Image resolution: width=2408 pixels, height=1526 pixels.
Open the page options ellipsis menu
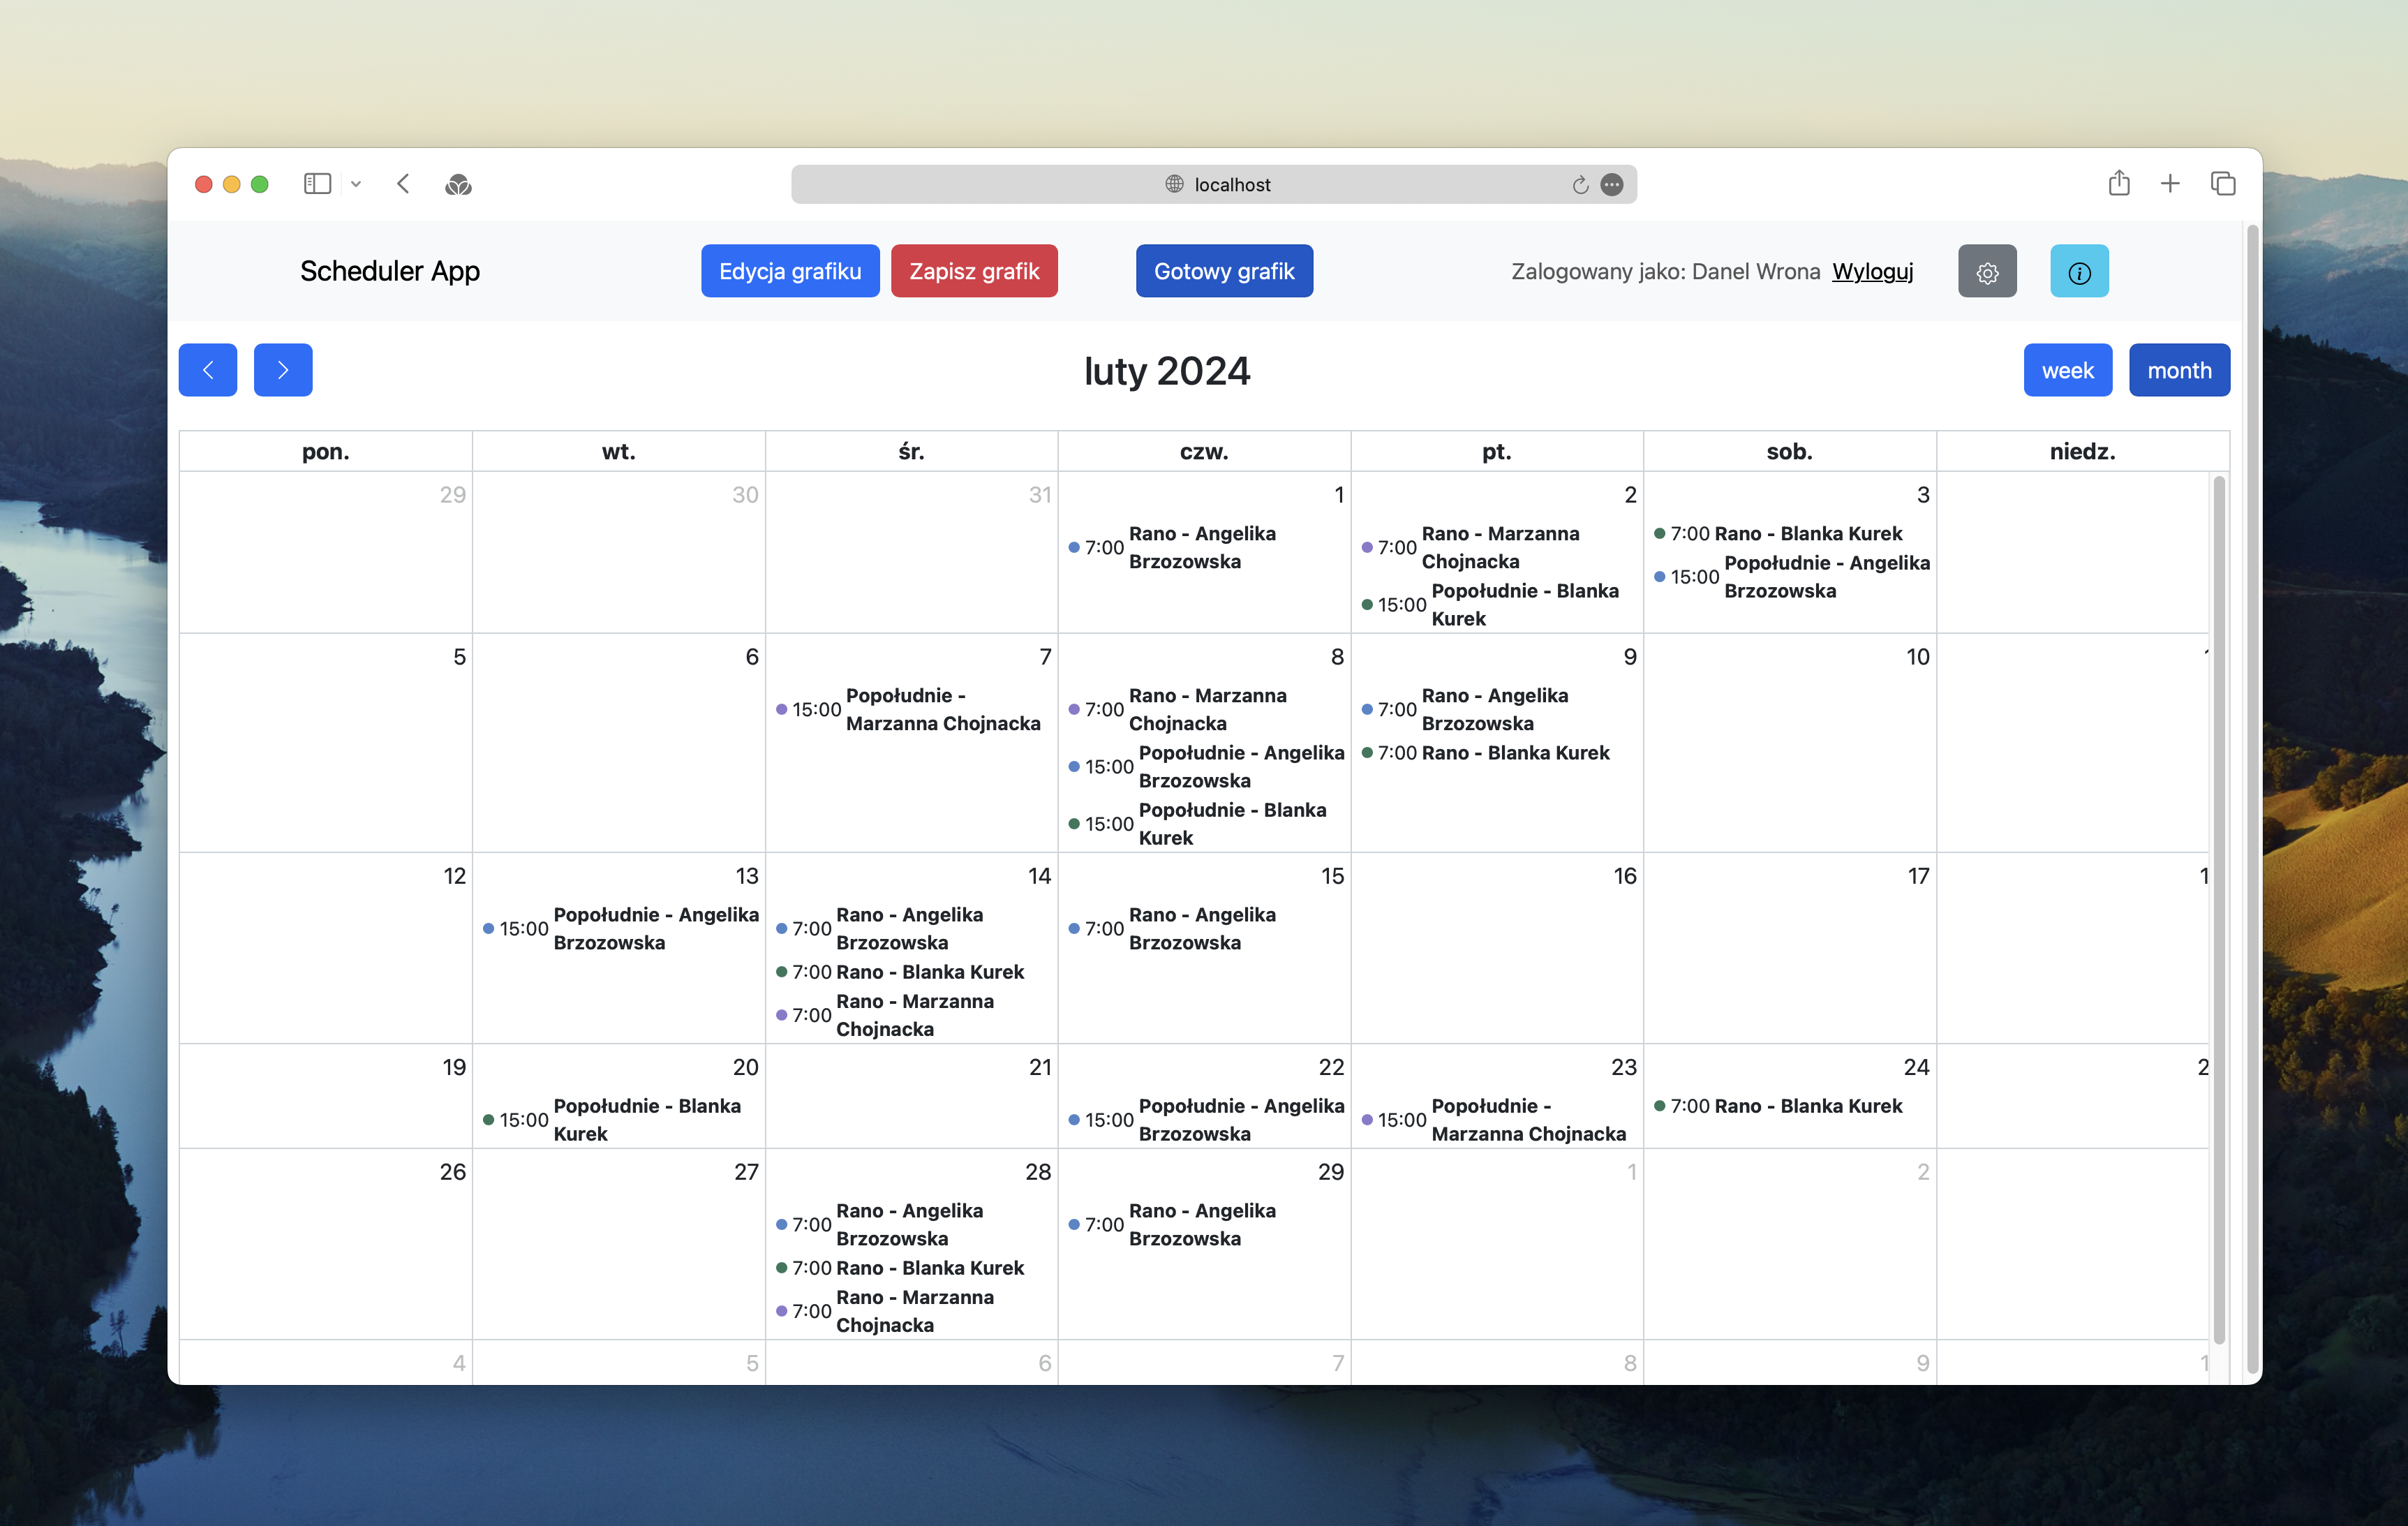point(1611,184)
